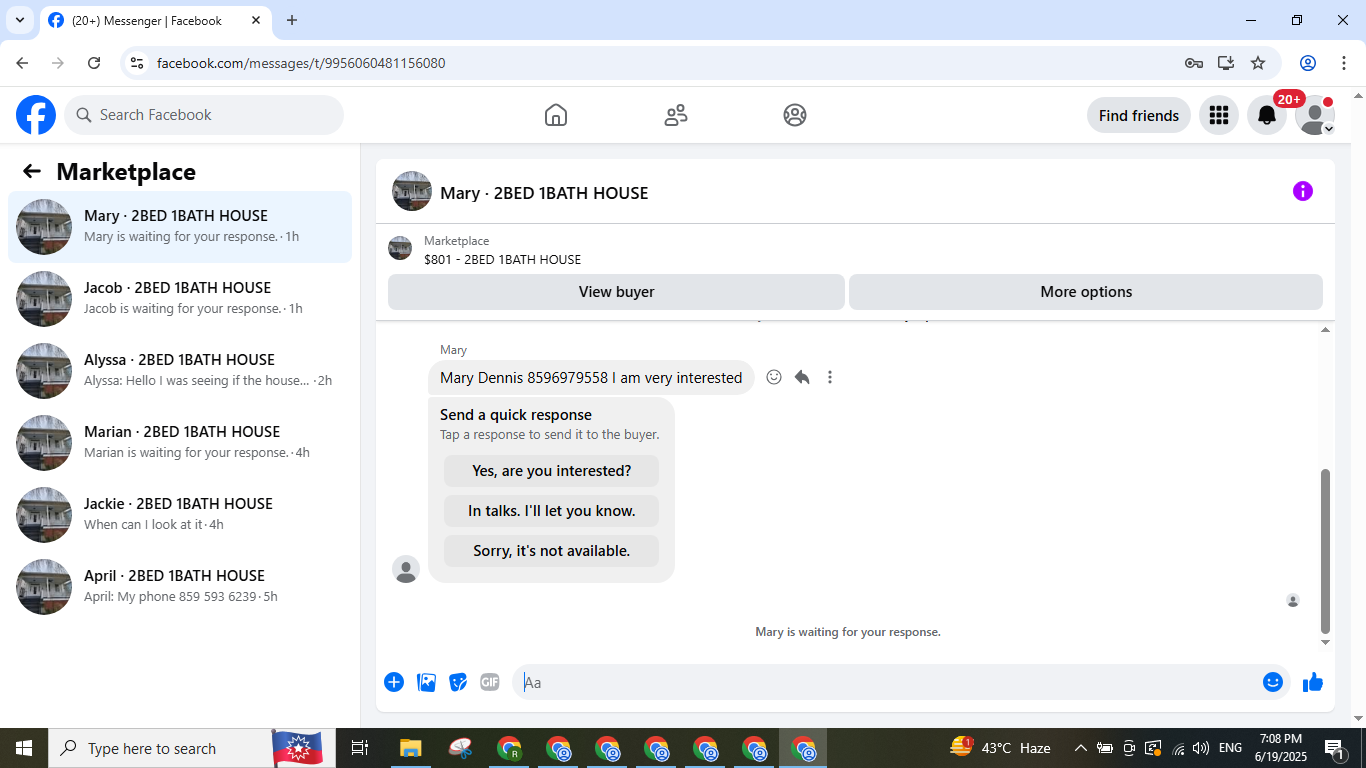Open the Windows Start menu
The width and height of the screenshot is (1366, 768).
(24, 748)
